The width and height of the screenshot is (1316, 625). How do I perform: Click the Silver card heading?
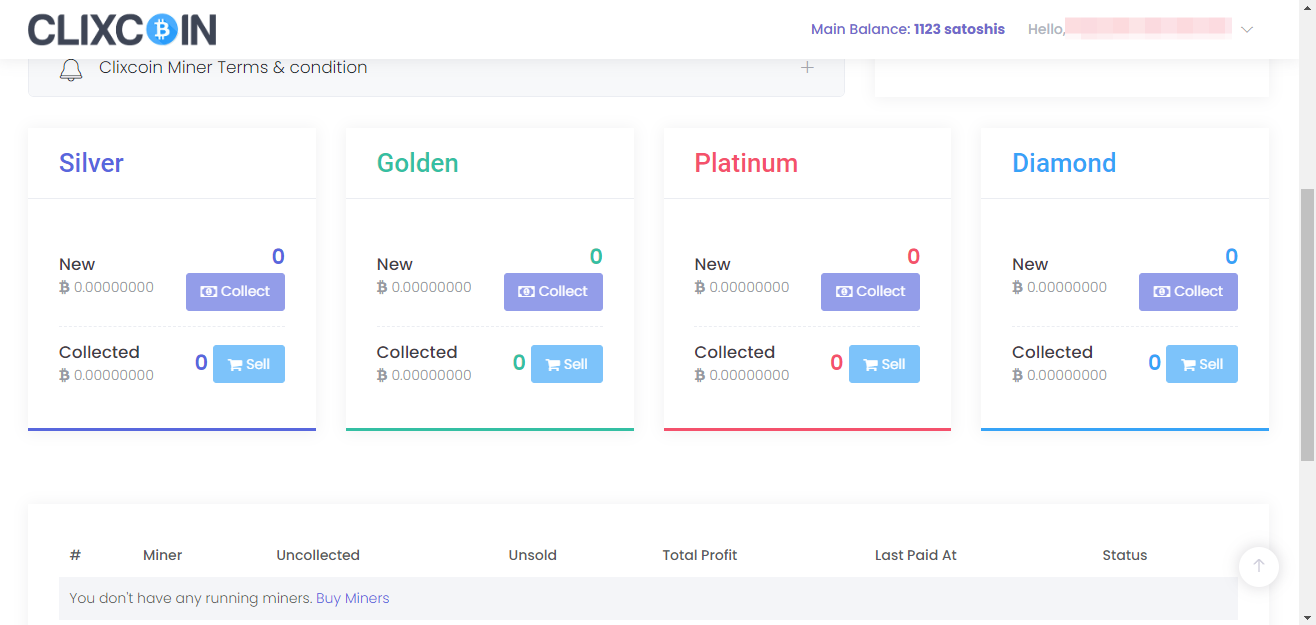(91, 163)
